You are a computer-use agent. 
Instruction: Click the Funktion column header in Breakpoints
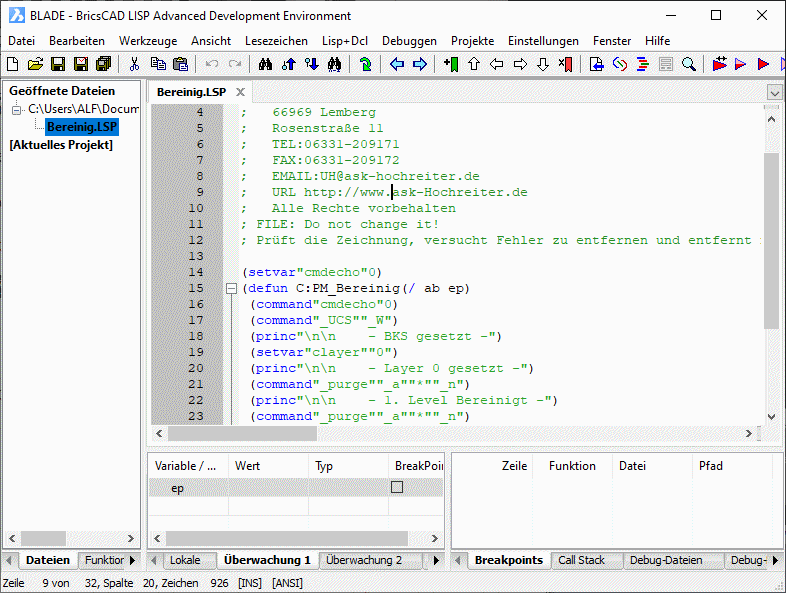572,466
